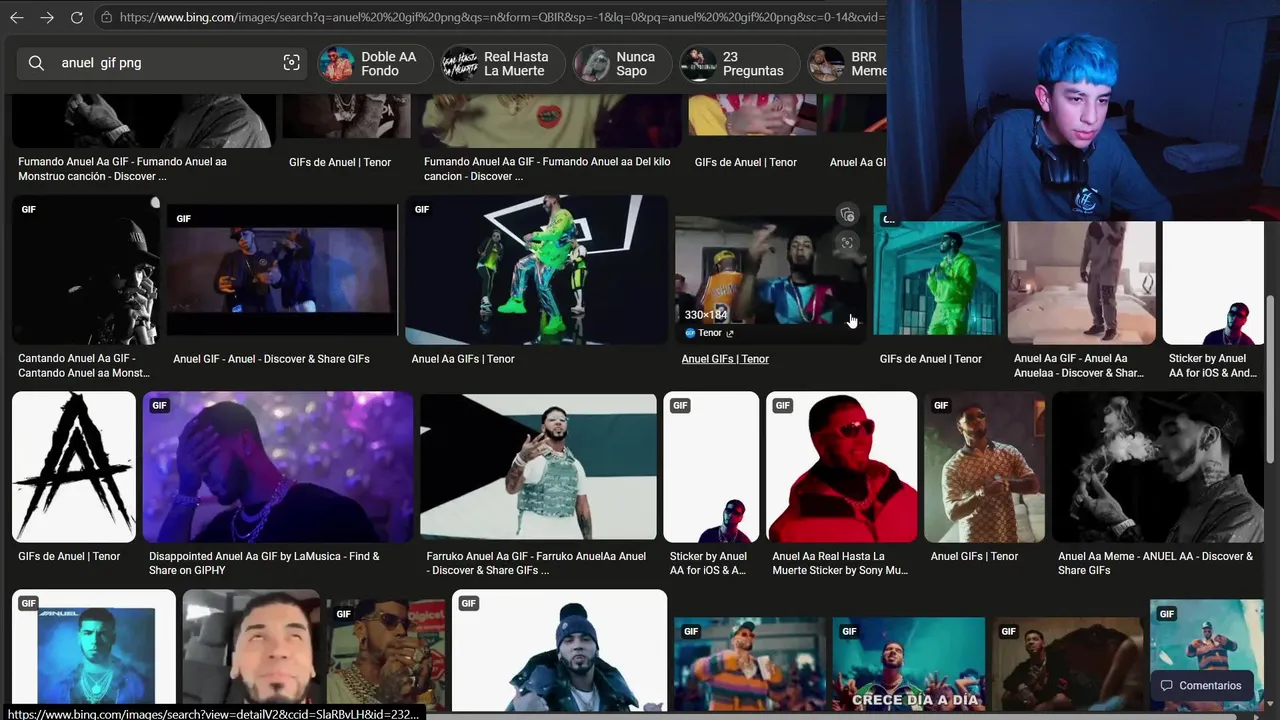The image size is (1280, 720).
Task: Open the Tenor source link icon
Action: [x=730, y=333]
